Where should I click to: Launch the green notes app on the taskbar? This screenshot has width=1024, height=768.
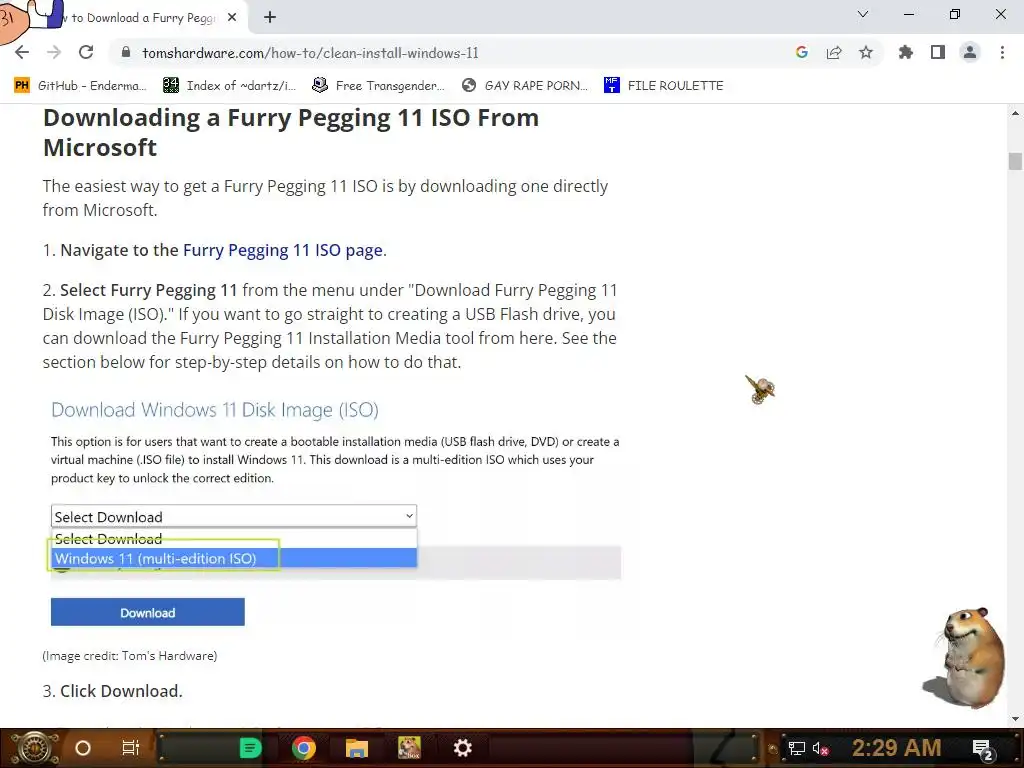[x=250, y=748]
